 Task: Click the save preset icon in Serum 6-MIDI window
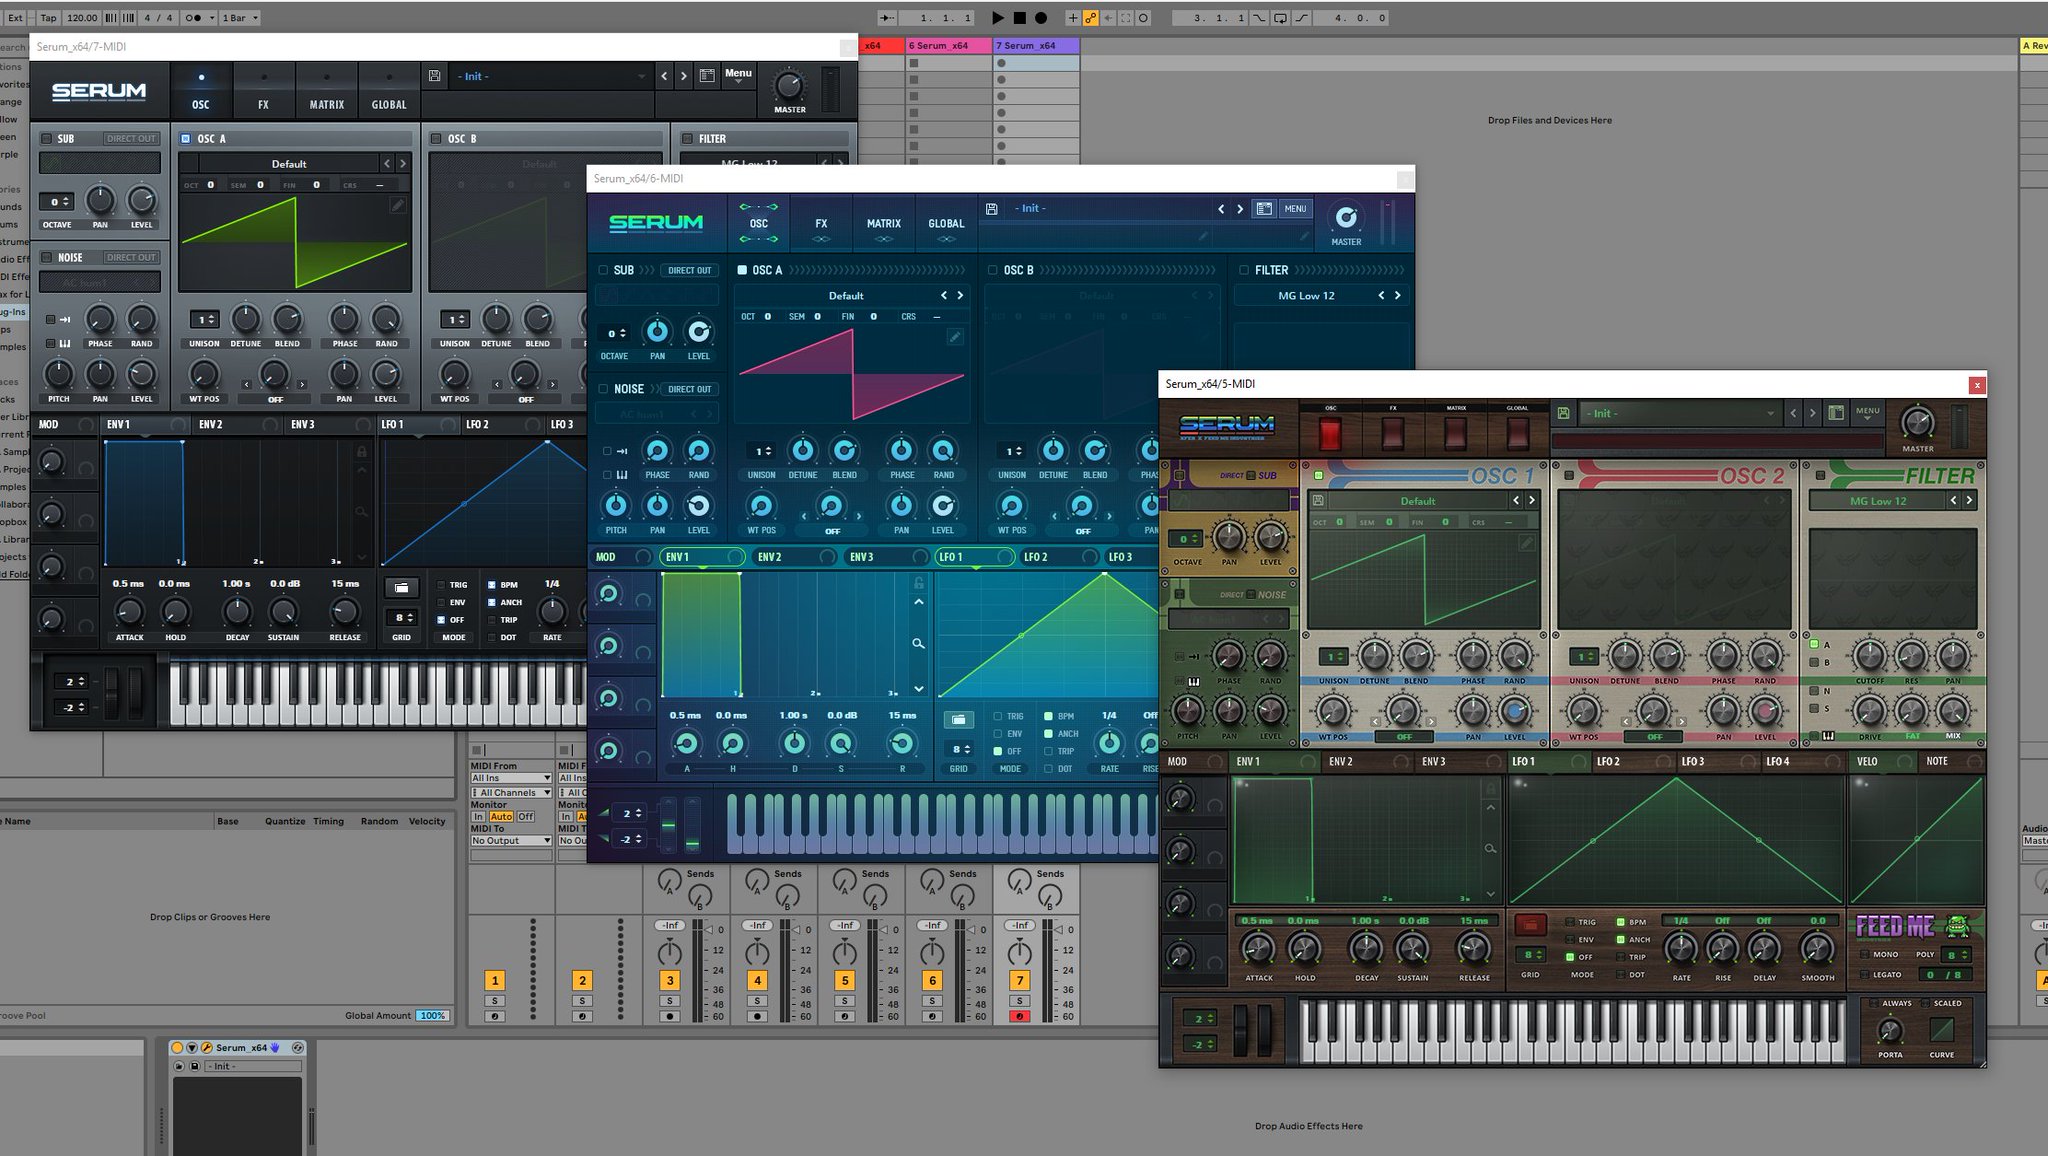coord(992,209)
